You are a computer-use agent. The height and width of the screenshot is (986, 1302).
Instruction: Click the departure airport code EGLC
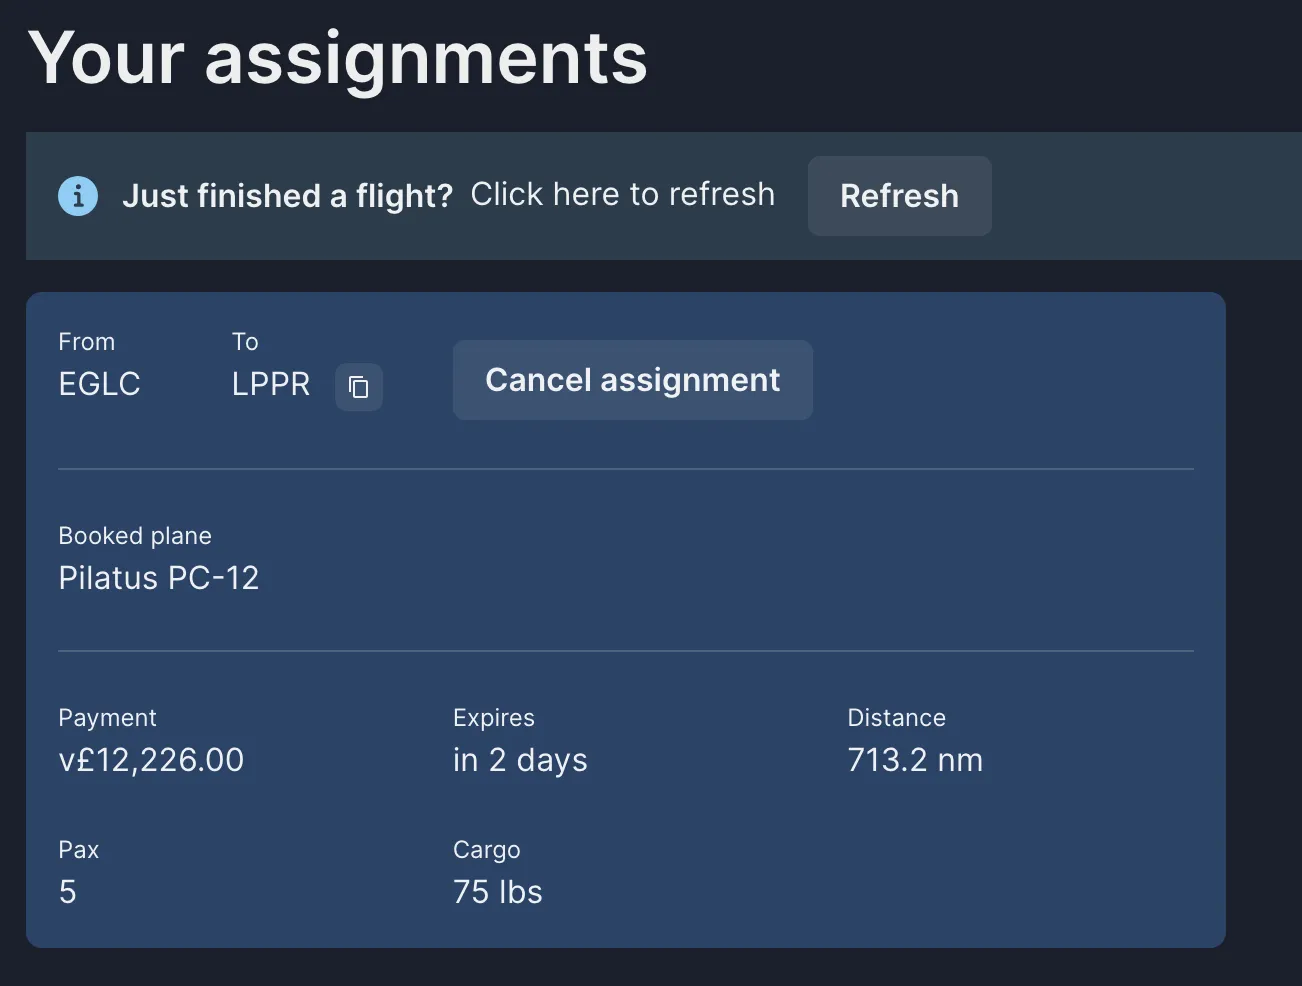99,384
